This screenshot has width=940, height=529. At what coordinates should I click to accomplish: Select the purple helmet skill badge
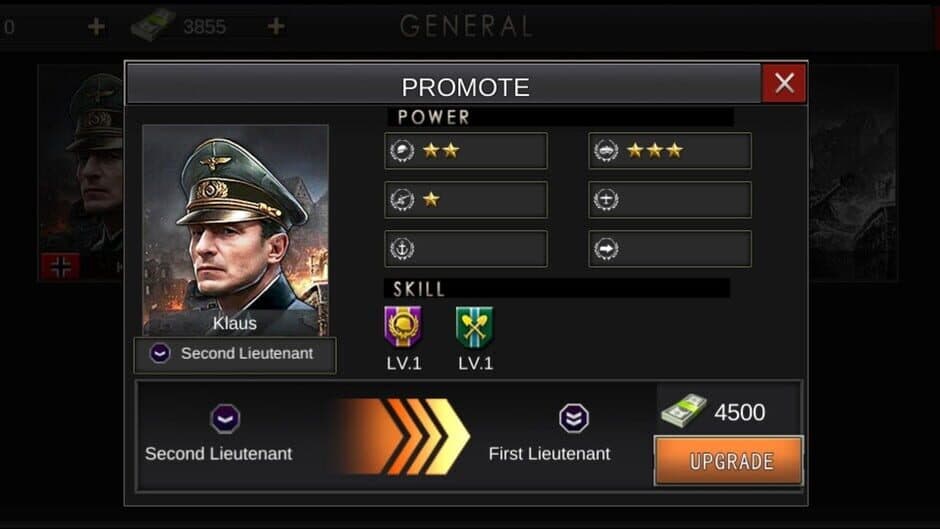point(403,327)
